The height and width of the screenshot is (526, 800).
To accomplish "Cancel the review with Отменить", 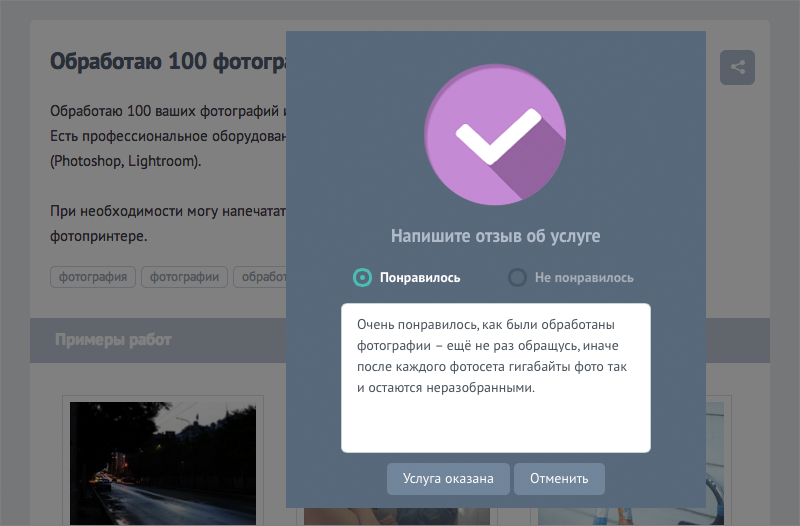I will (559, 479).
